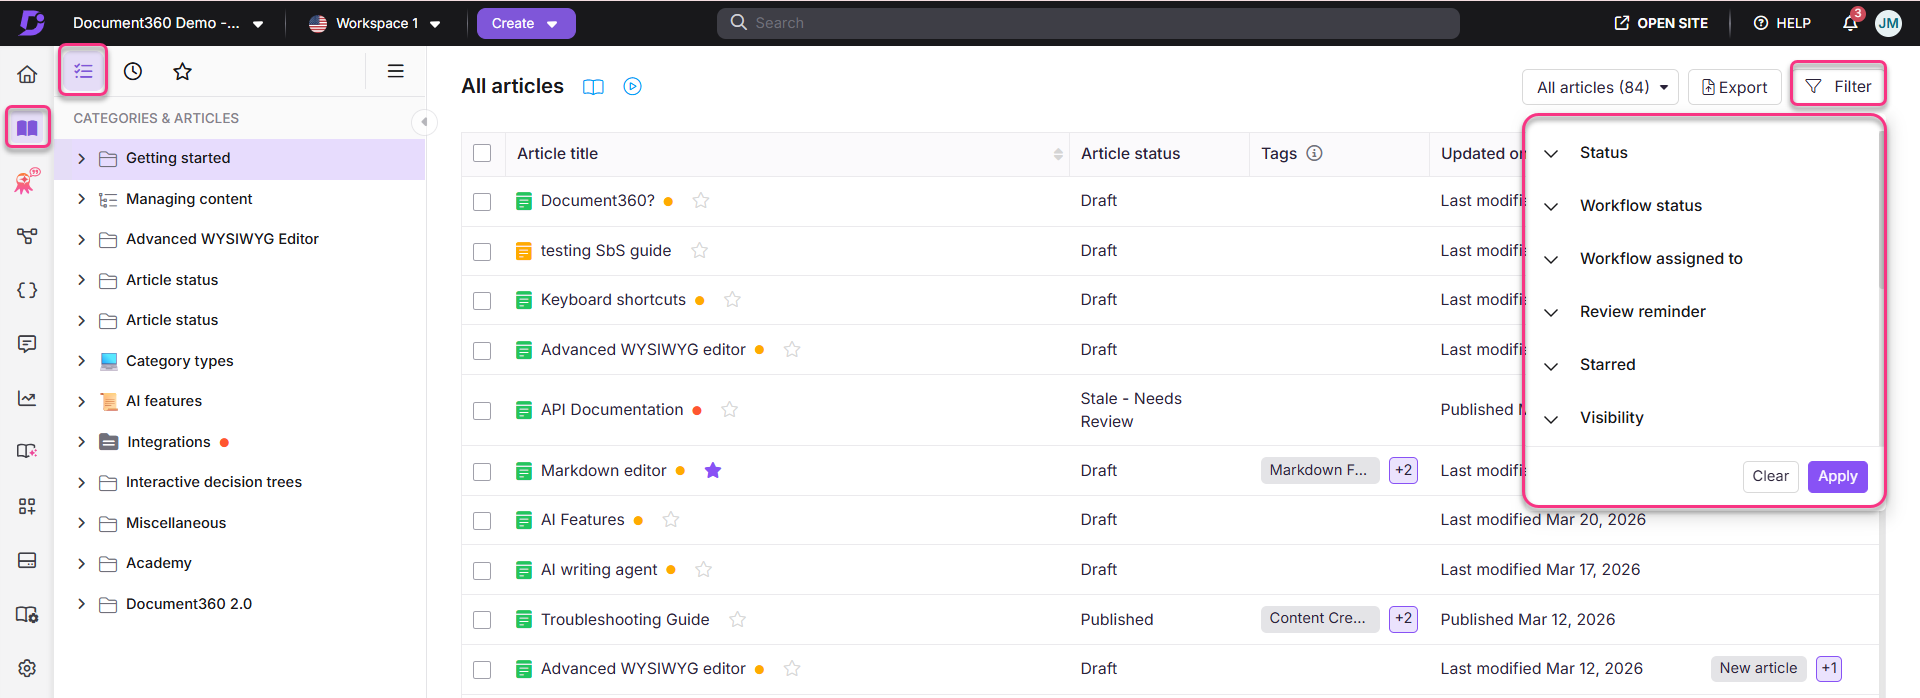This screenshot has width=1920, height=698.
Task: Open the All articles (84) dropdown
Action: click(x=1601, y=87)
